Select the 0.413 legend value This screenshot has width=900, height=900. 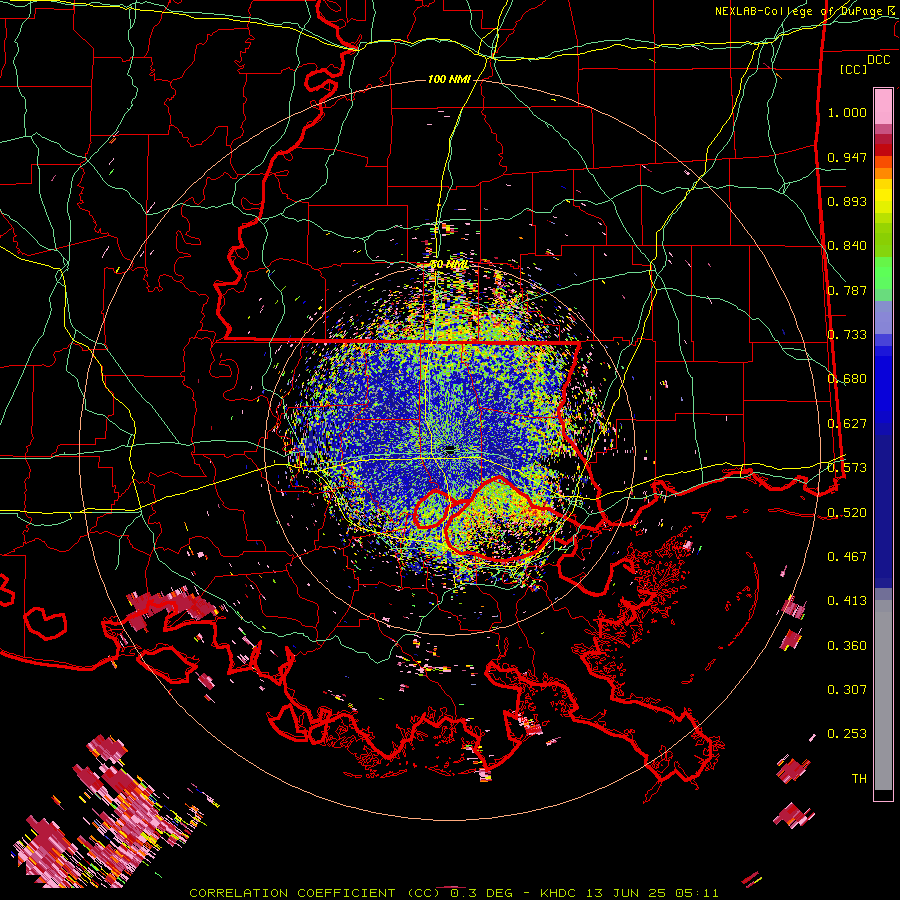click(x=847, y=601)
